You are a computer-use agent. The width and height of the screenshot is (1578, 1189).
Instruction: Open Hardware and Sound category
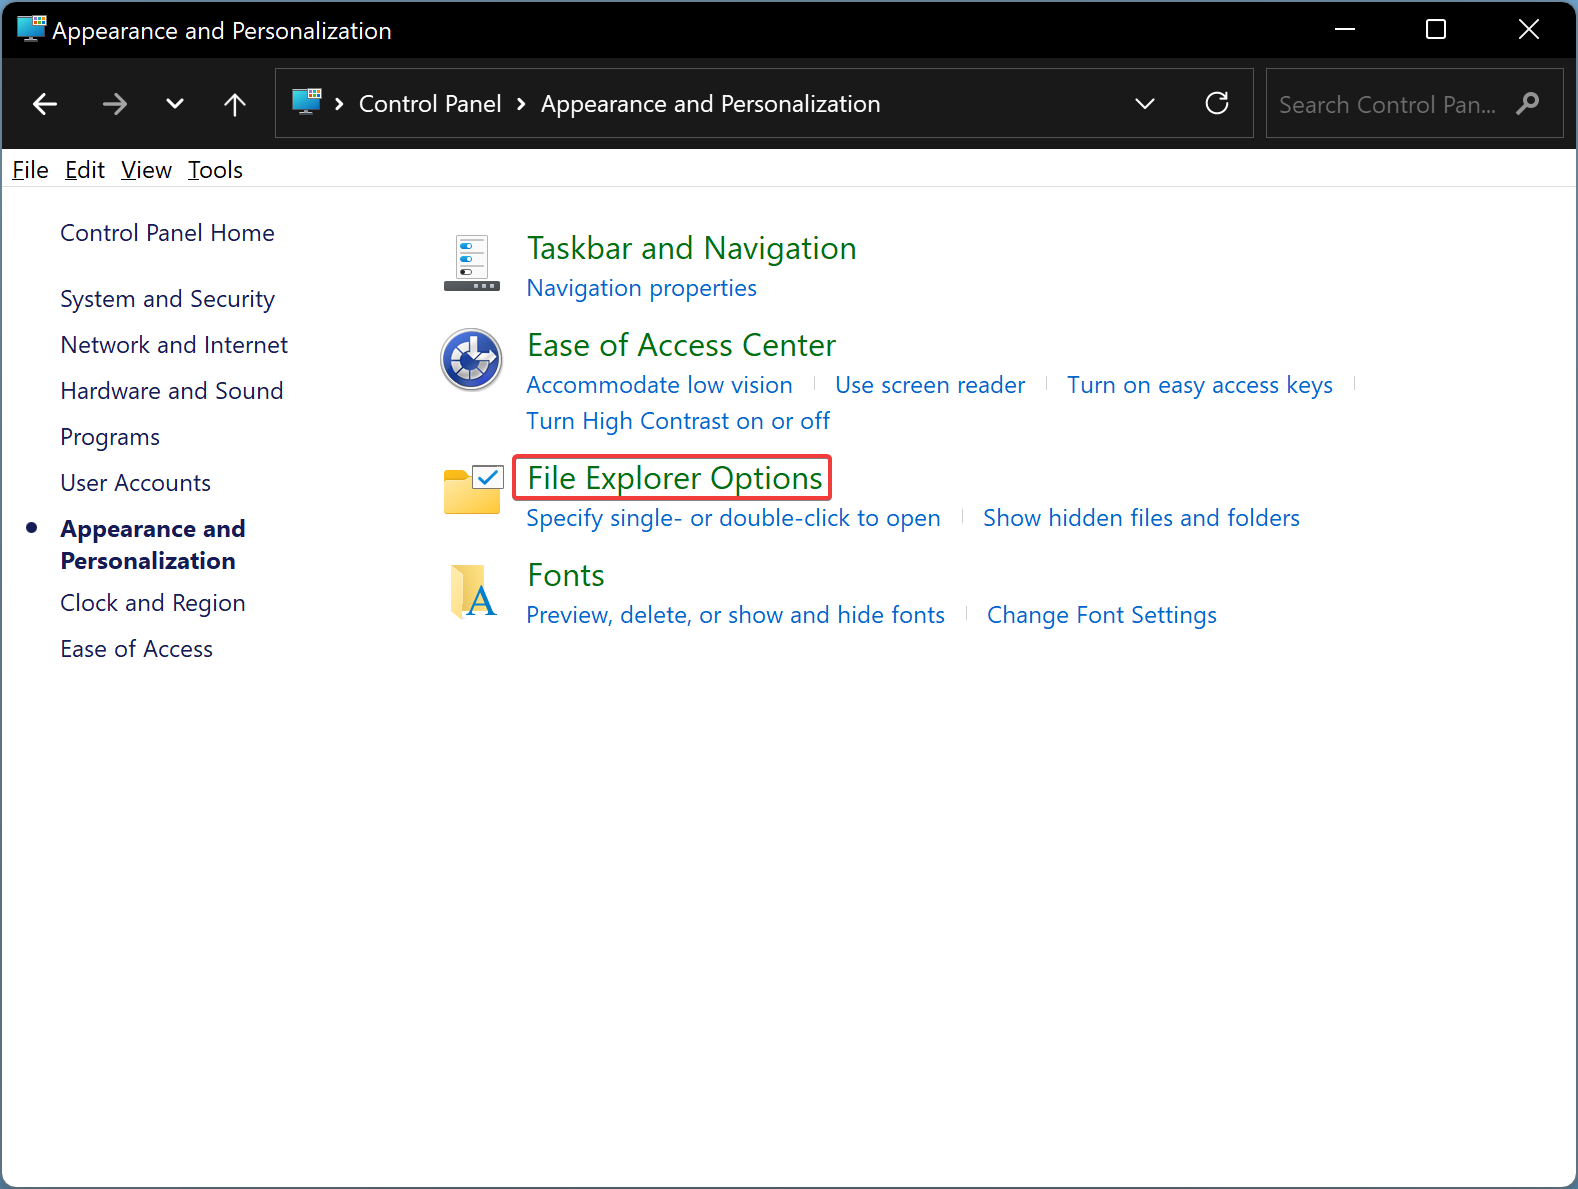click(x=172, y=391)
